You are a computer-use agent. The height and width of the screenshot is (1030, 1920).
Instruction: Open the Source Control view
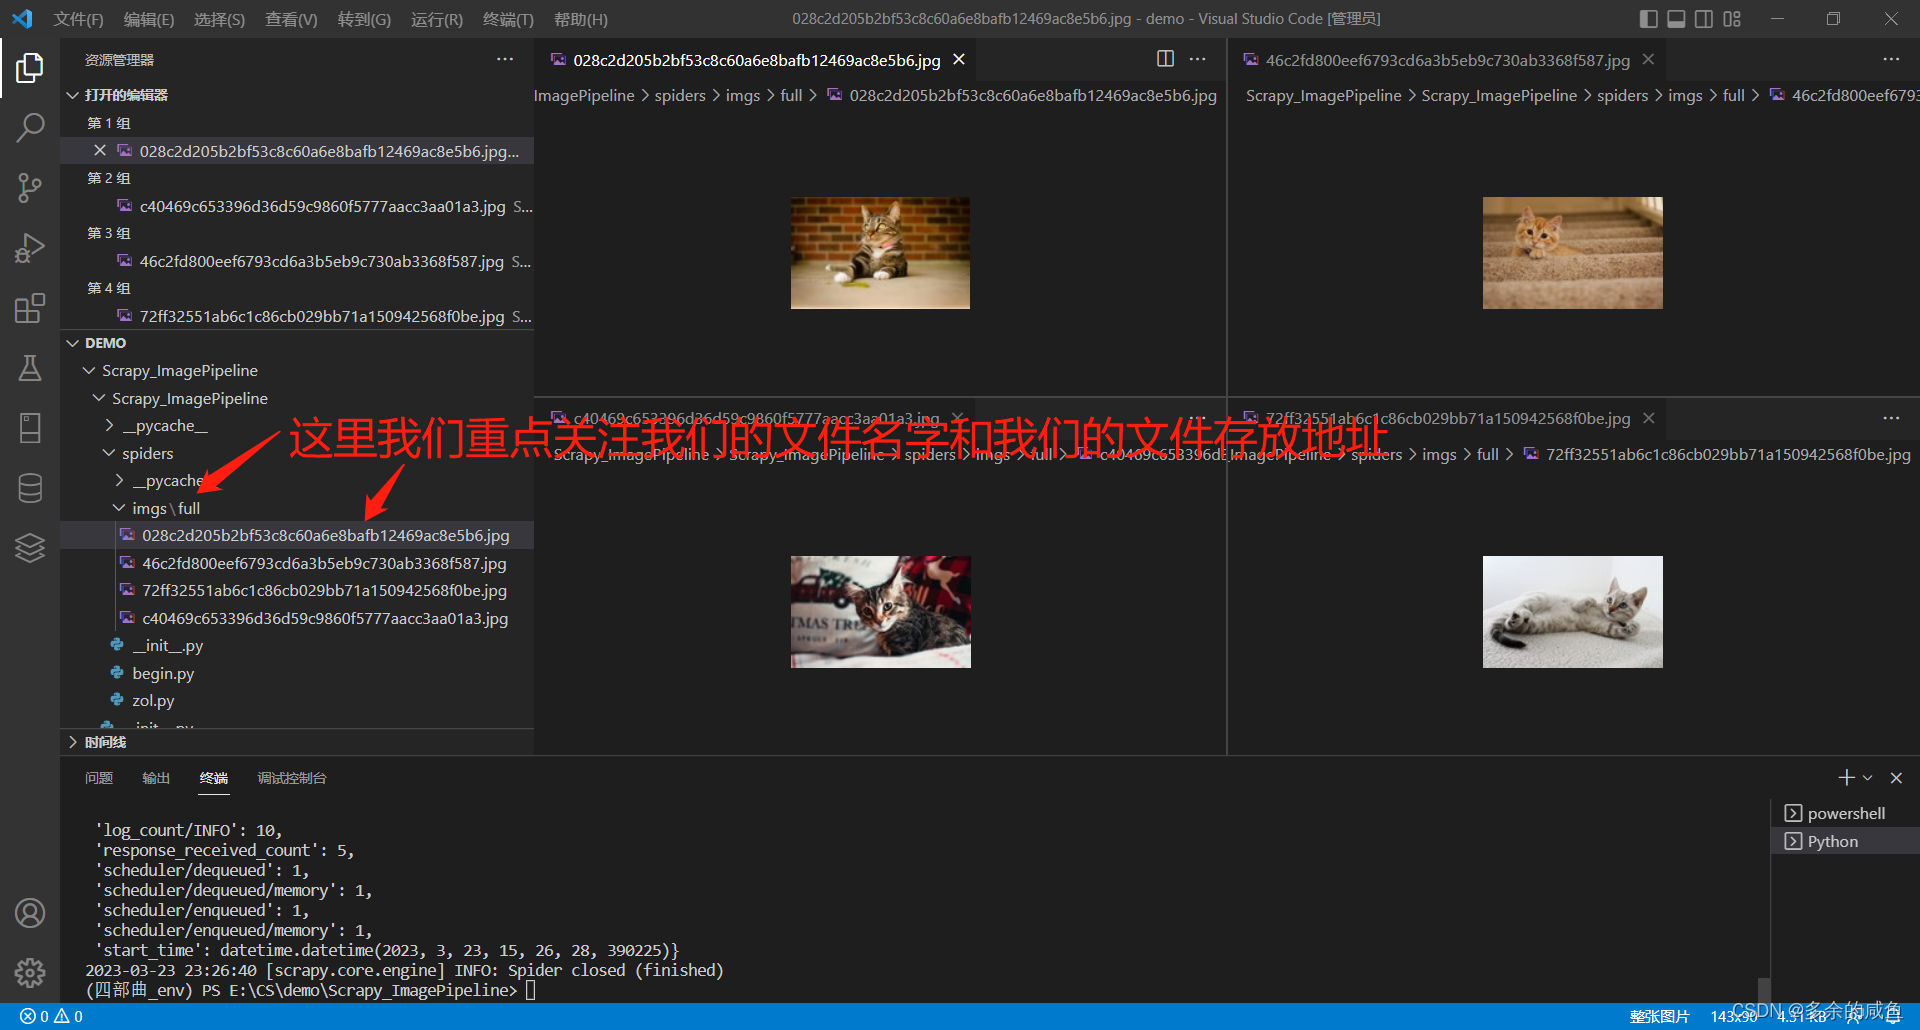point(30,188)
